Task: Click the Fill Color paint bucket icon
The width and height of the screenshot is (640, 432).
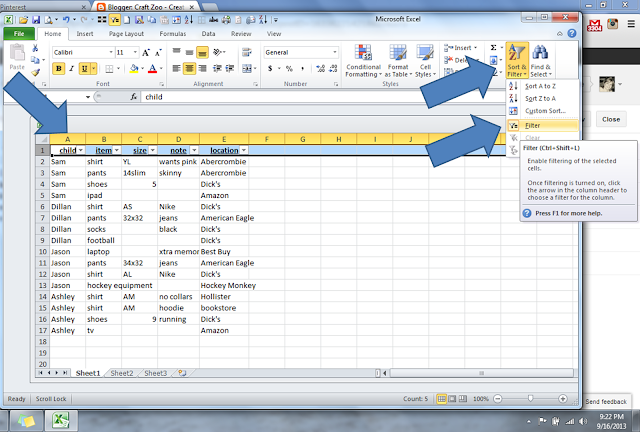Action: 133,68
